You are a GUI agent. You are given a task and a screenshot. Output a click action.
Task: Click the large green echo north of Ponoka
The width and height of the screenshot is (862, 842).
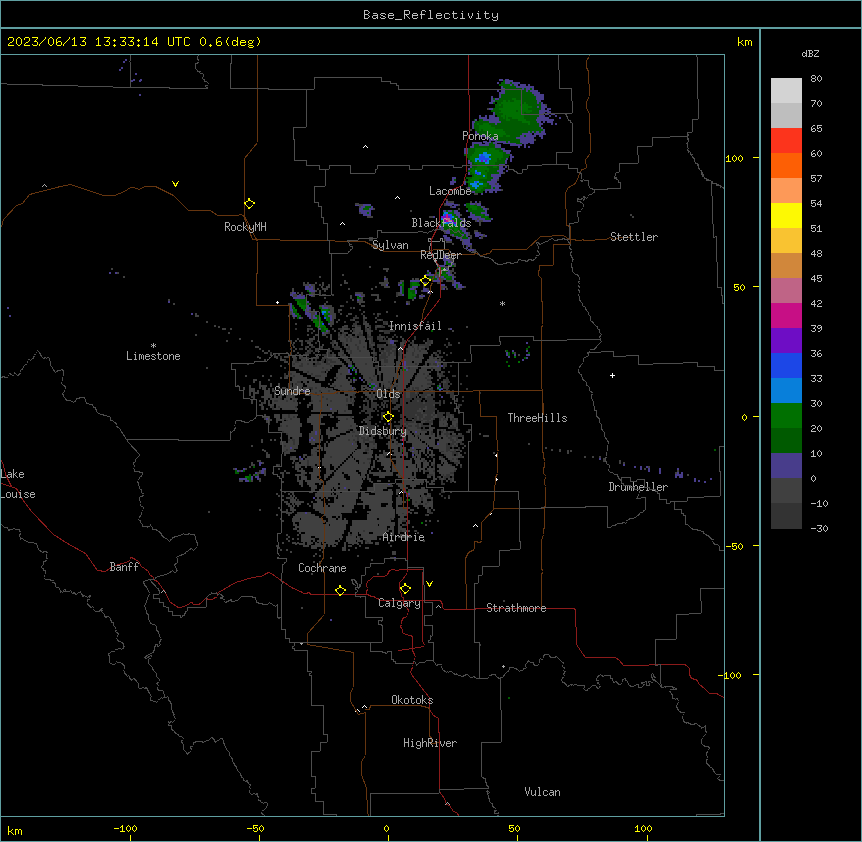pos(515,111)
